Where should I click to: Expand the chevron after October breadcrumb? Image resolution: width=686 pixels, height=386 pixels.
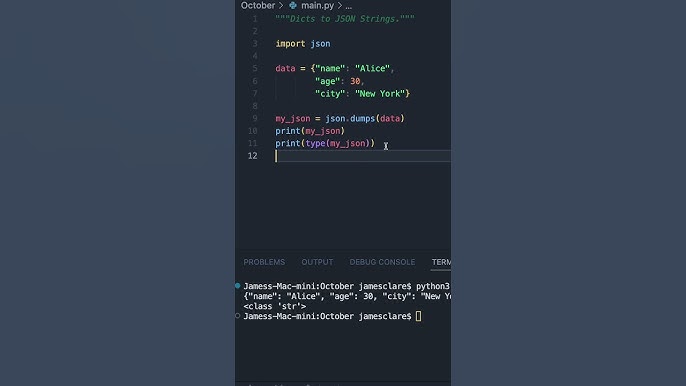click(x=281, y=6)
